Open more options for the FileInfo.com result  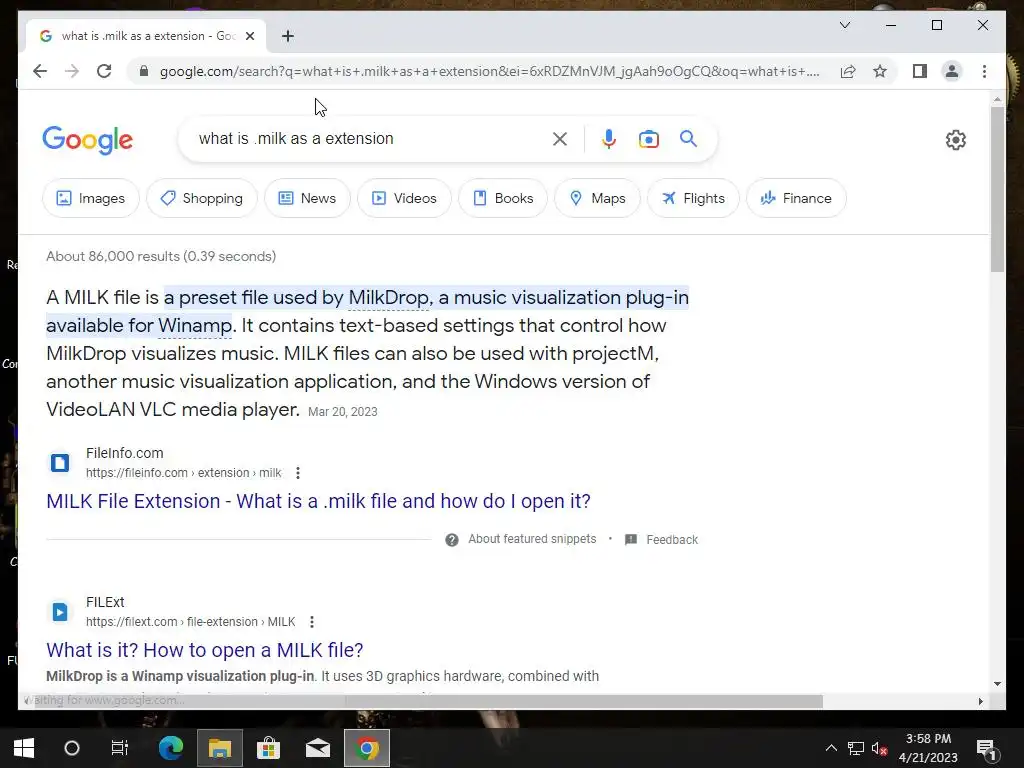tap(298, 473)
